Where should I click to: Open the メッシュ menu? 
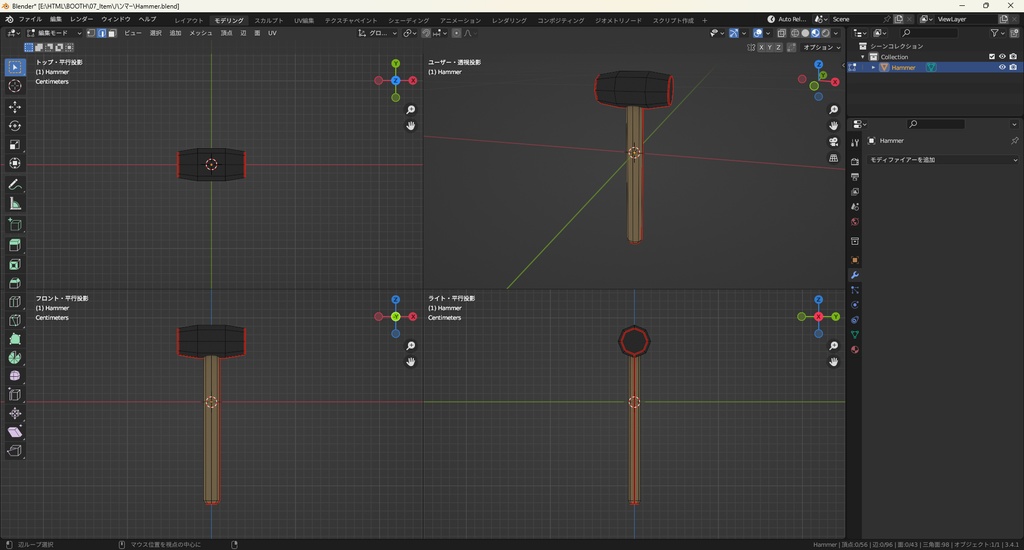coord(200,33)
